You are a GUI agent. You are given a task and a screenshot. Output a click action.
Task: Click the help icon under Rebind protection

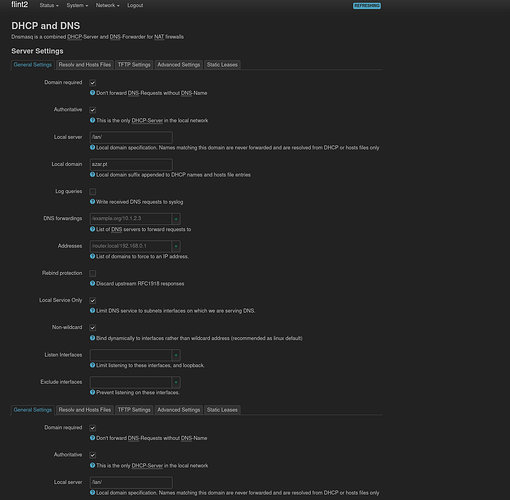click(x=92, y=283)
